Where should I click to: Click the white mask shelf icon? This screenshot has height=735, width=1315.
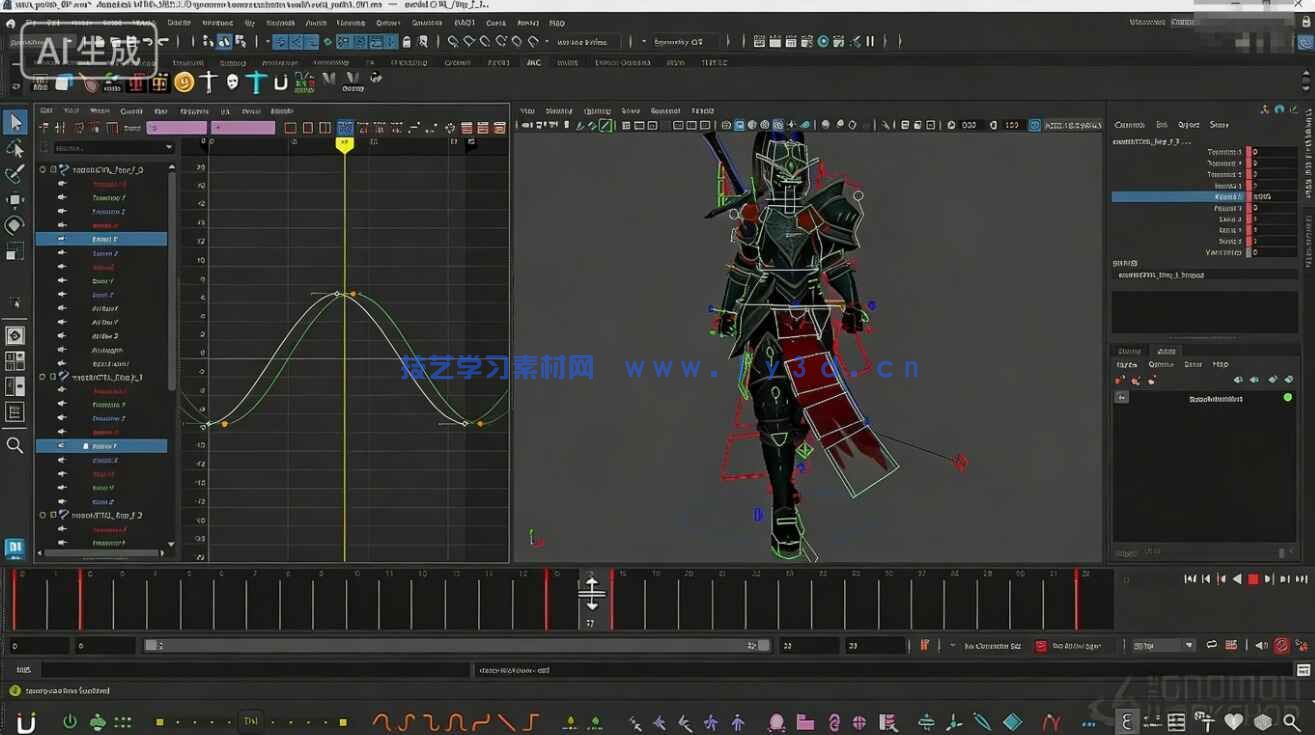tap(233, 82)
